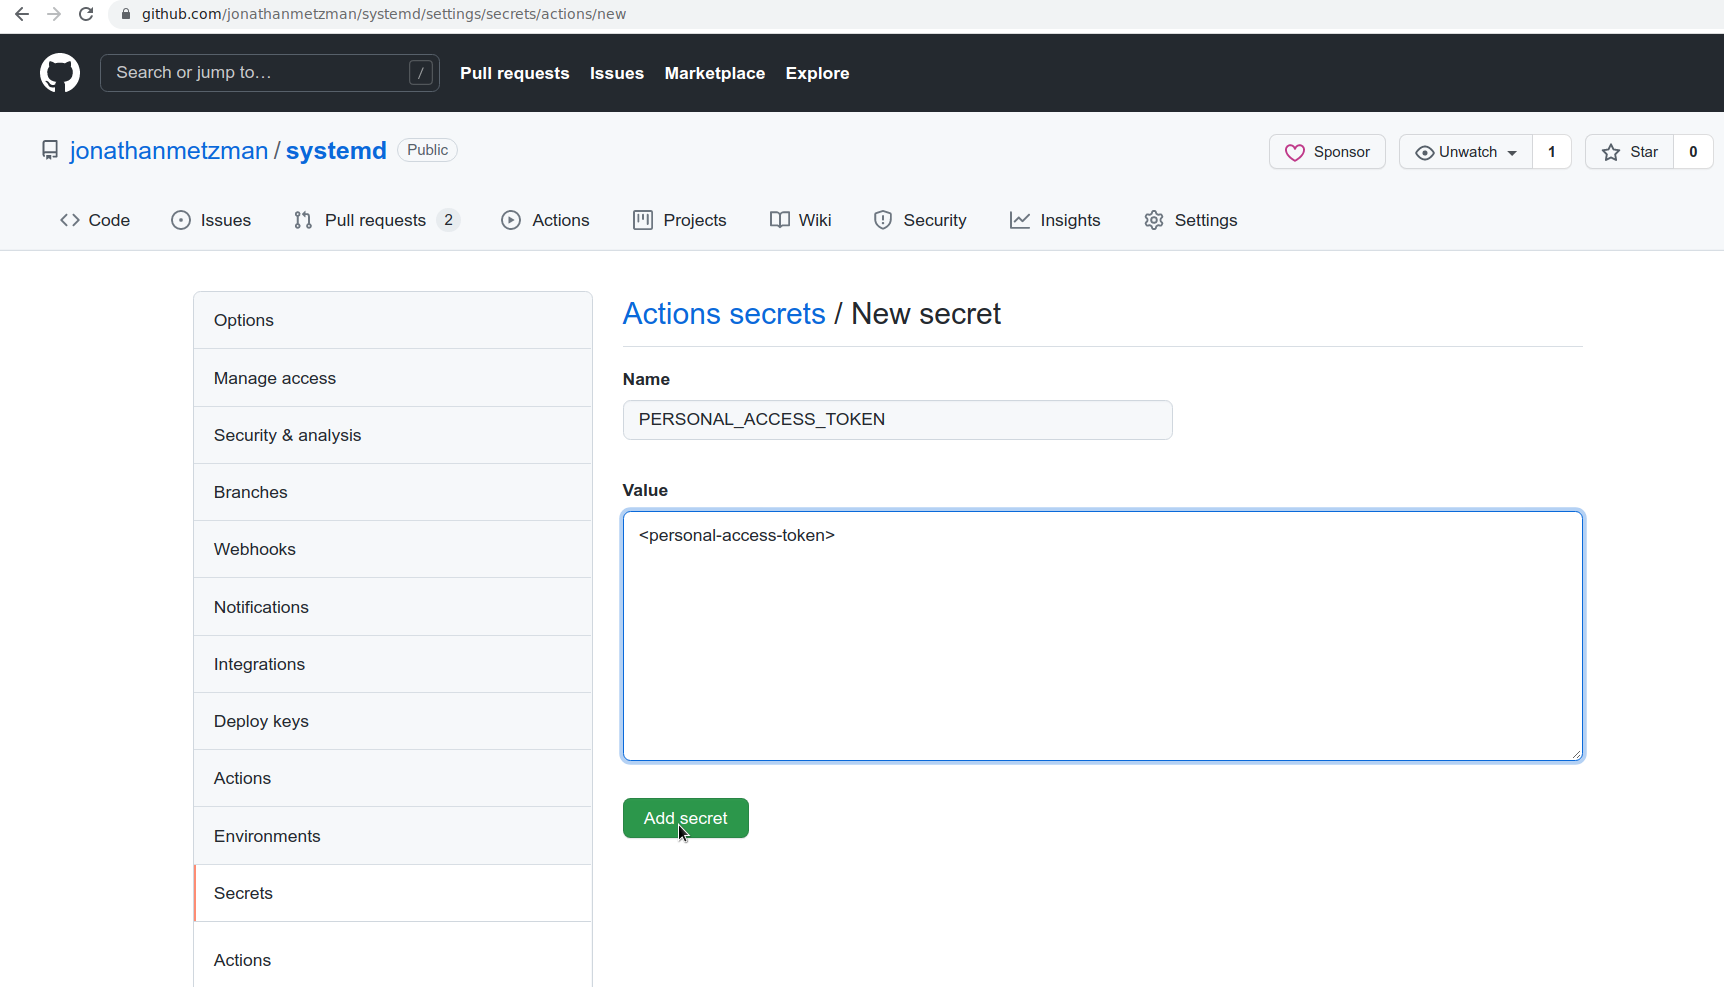Screen dimensions: 1724x987
Task: Open the systemd repository link
Action: click(x=336, y=150)
